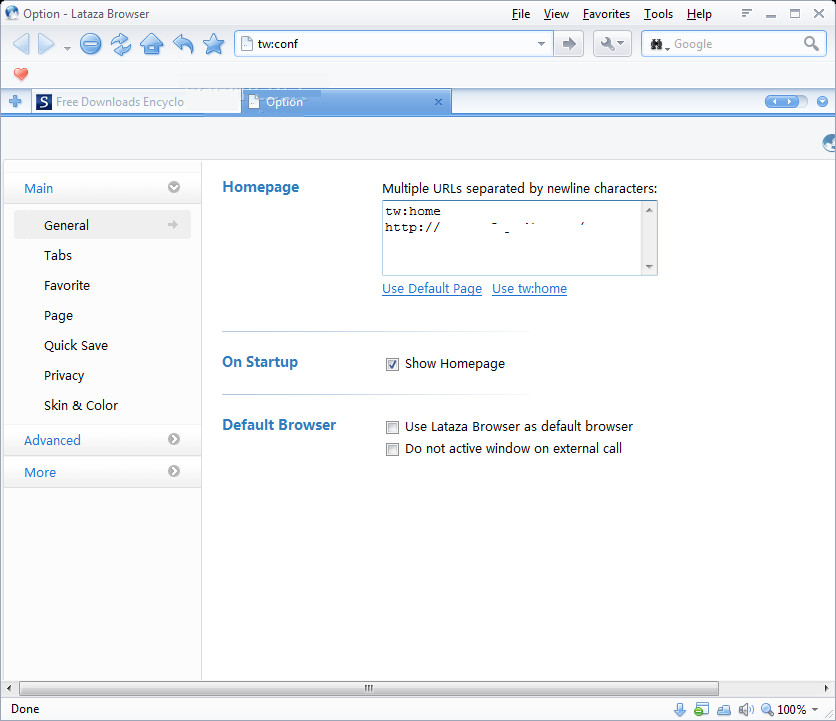Viewport: 836px width, 721px height.
Task: Click the Google search input field
Action: coord(736,44)
